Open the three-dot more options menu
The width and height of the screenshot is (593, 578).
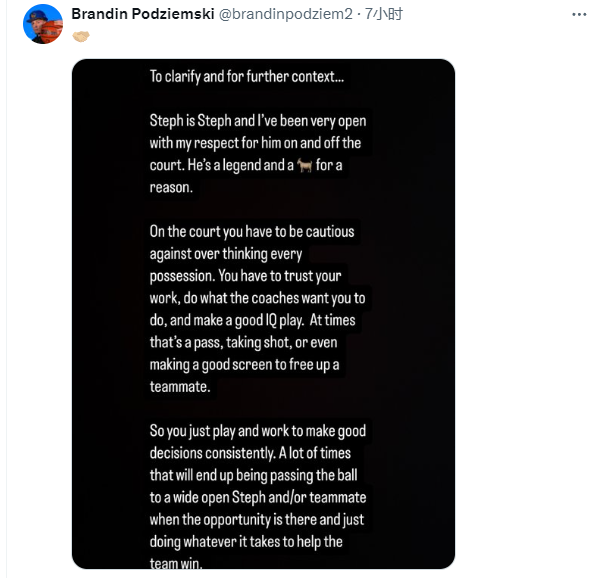tap(579, 15)
